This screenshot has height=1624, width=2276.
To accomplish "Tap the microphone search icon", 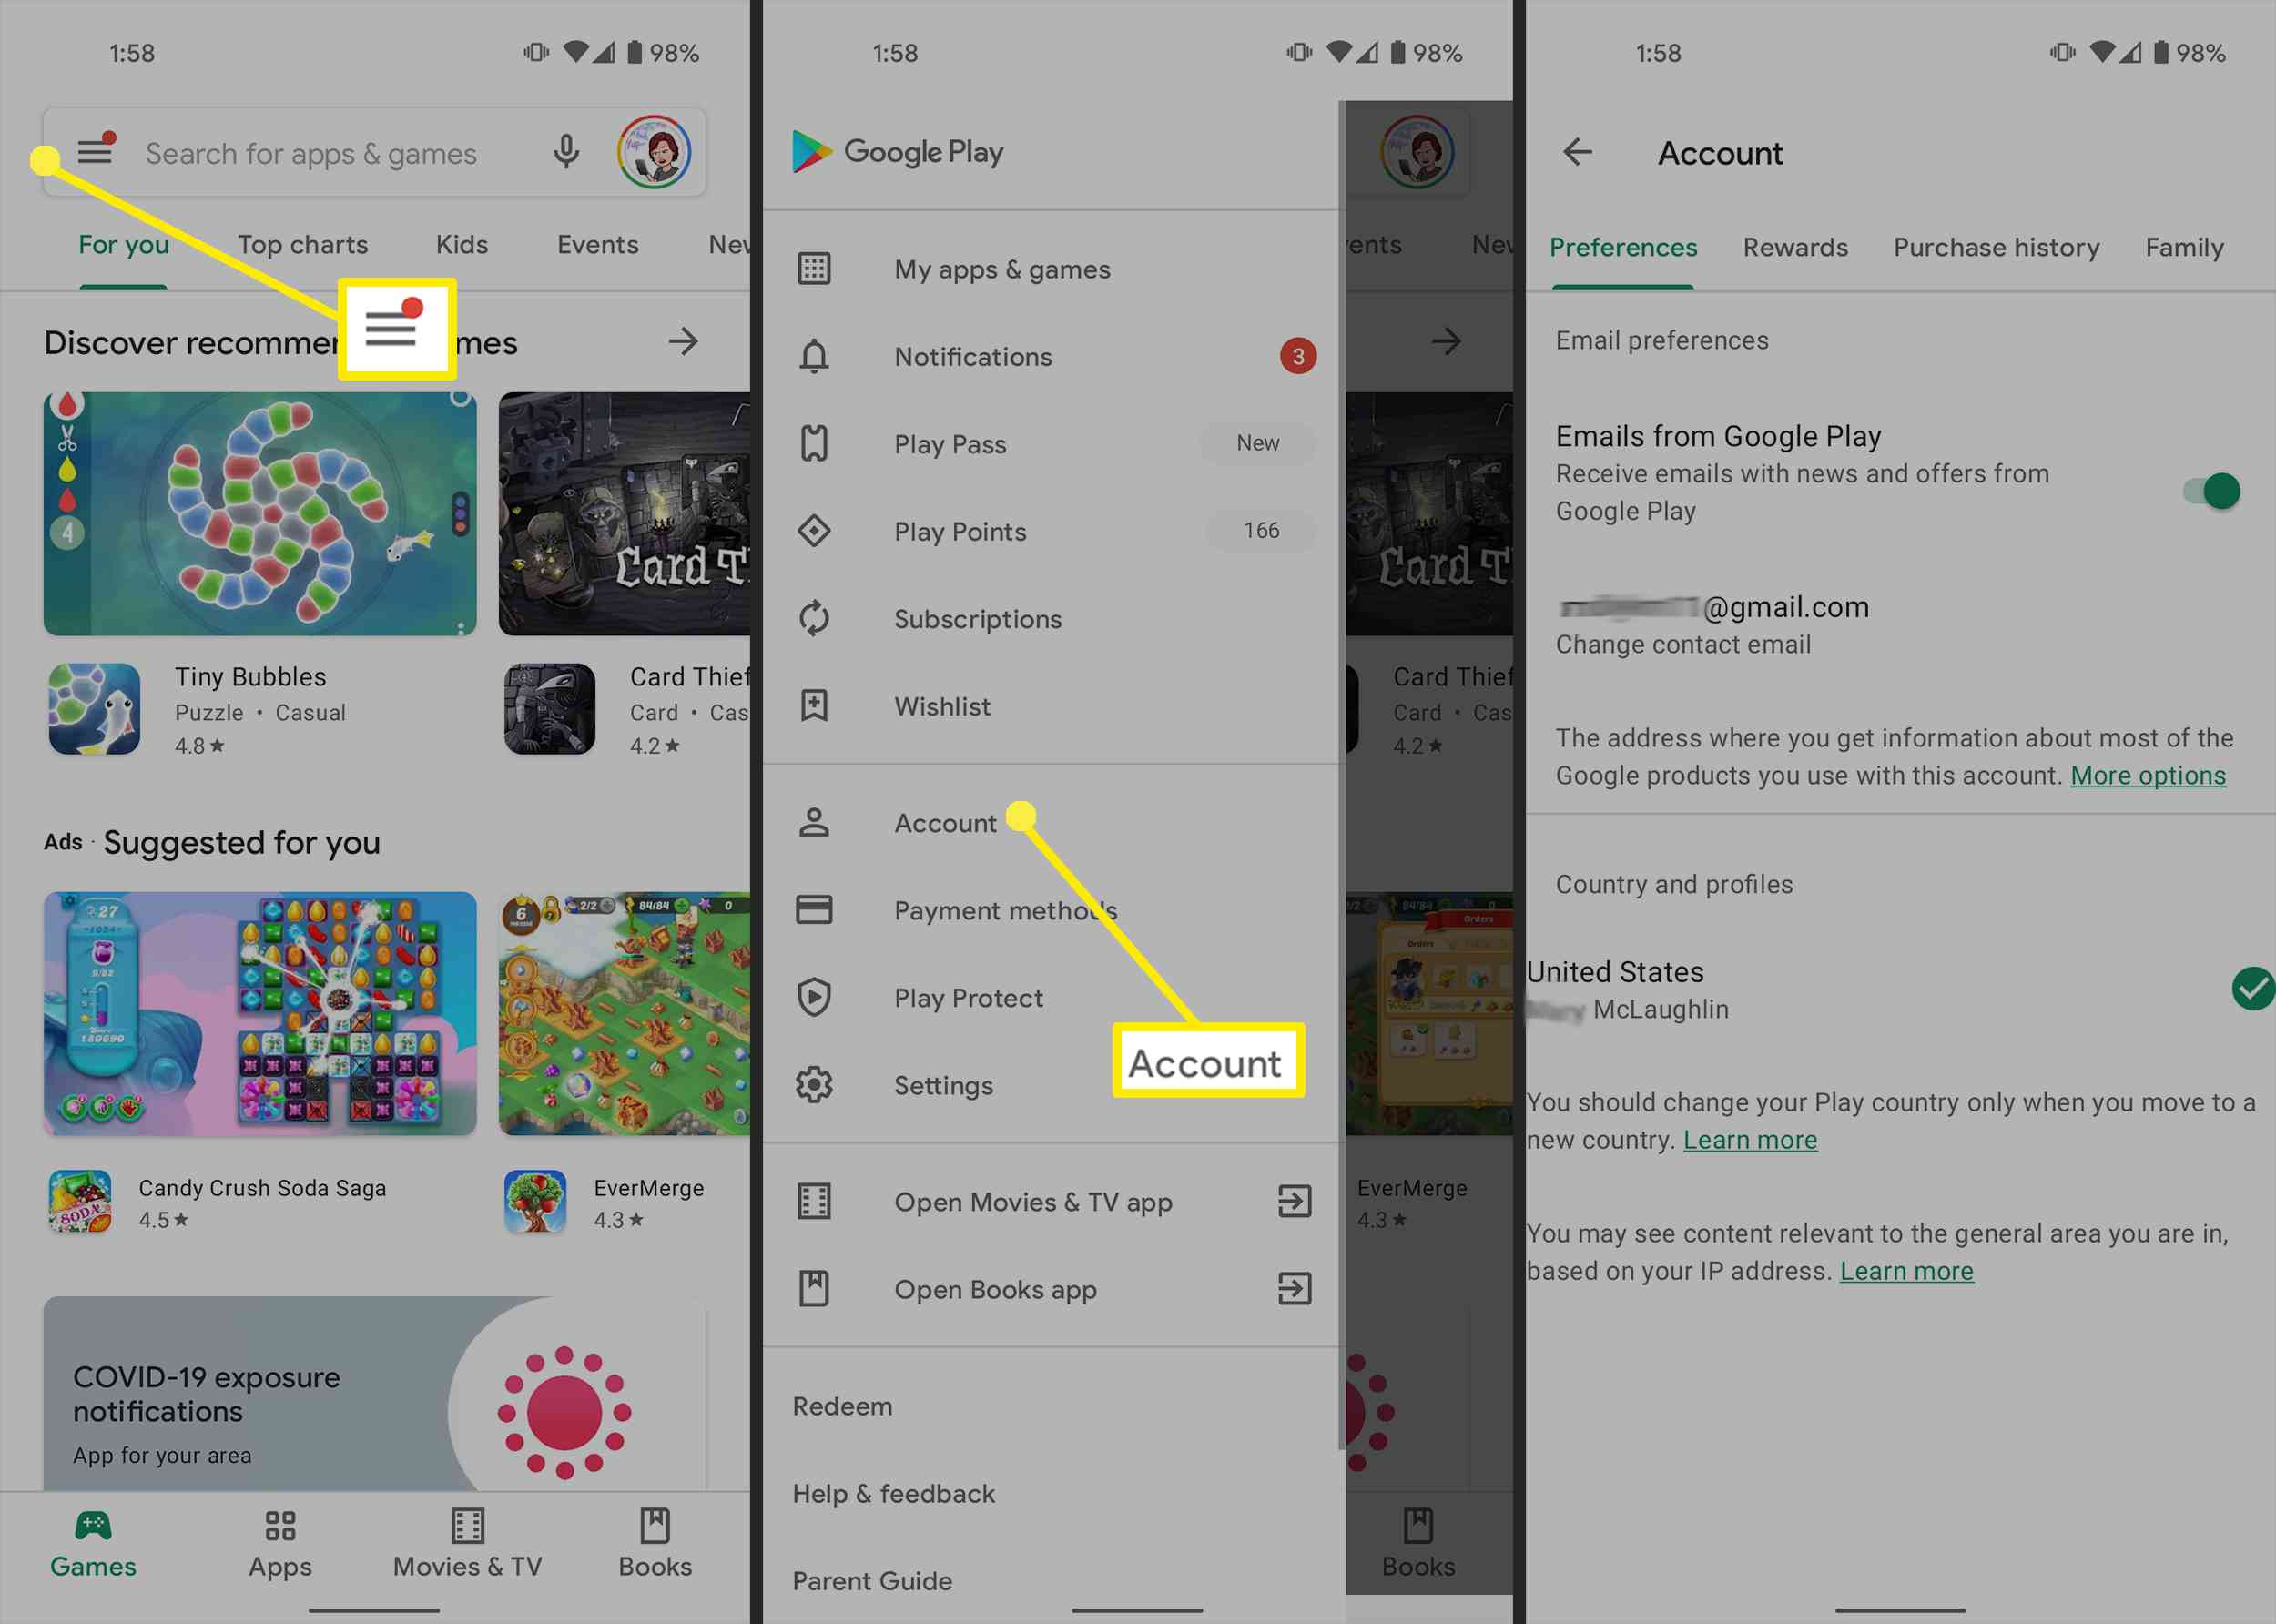I will tap(568, 153).
